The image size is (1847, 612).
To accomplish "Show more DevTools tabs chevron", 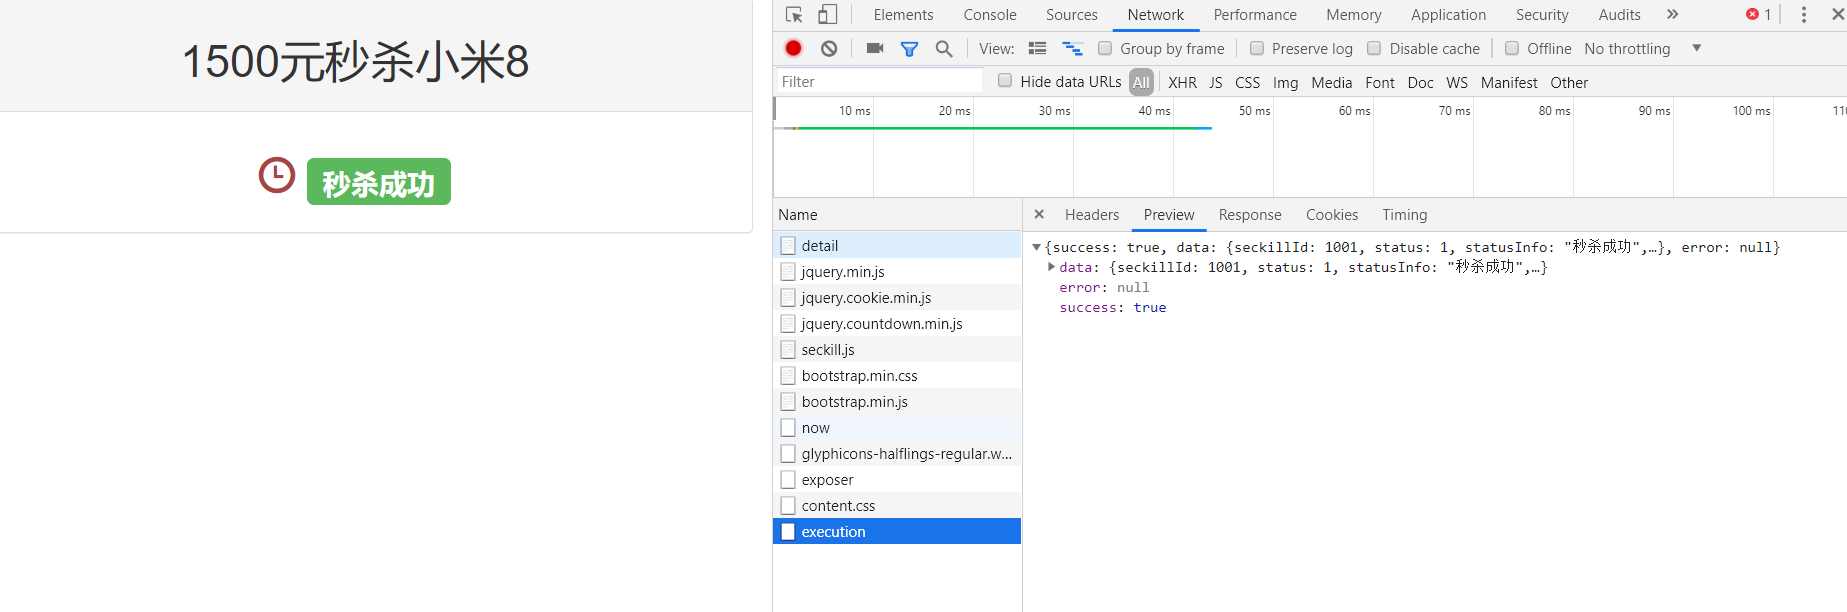I will [x=1673, y=15].
